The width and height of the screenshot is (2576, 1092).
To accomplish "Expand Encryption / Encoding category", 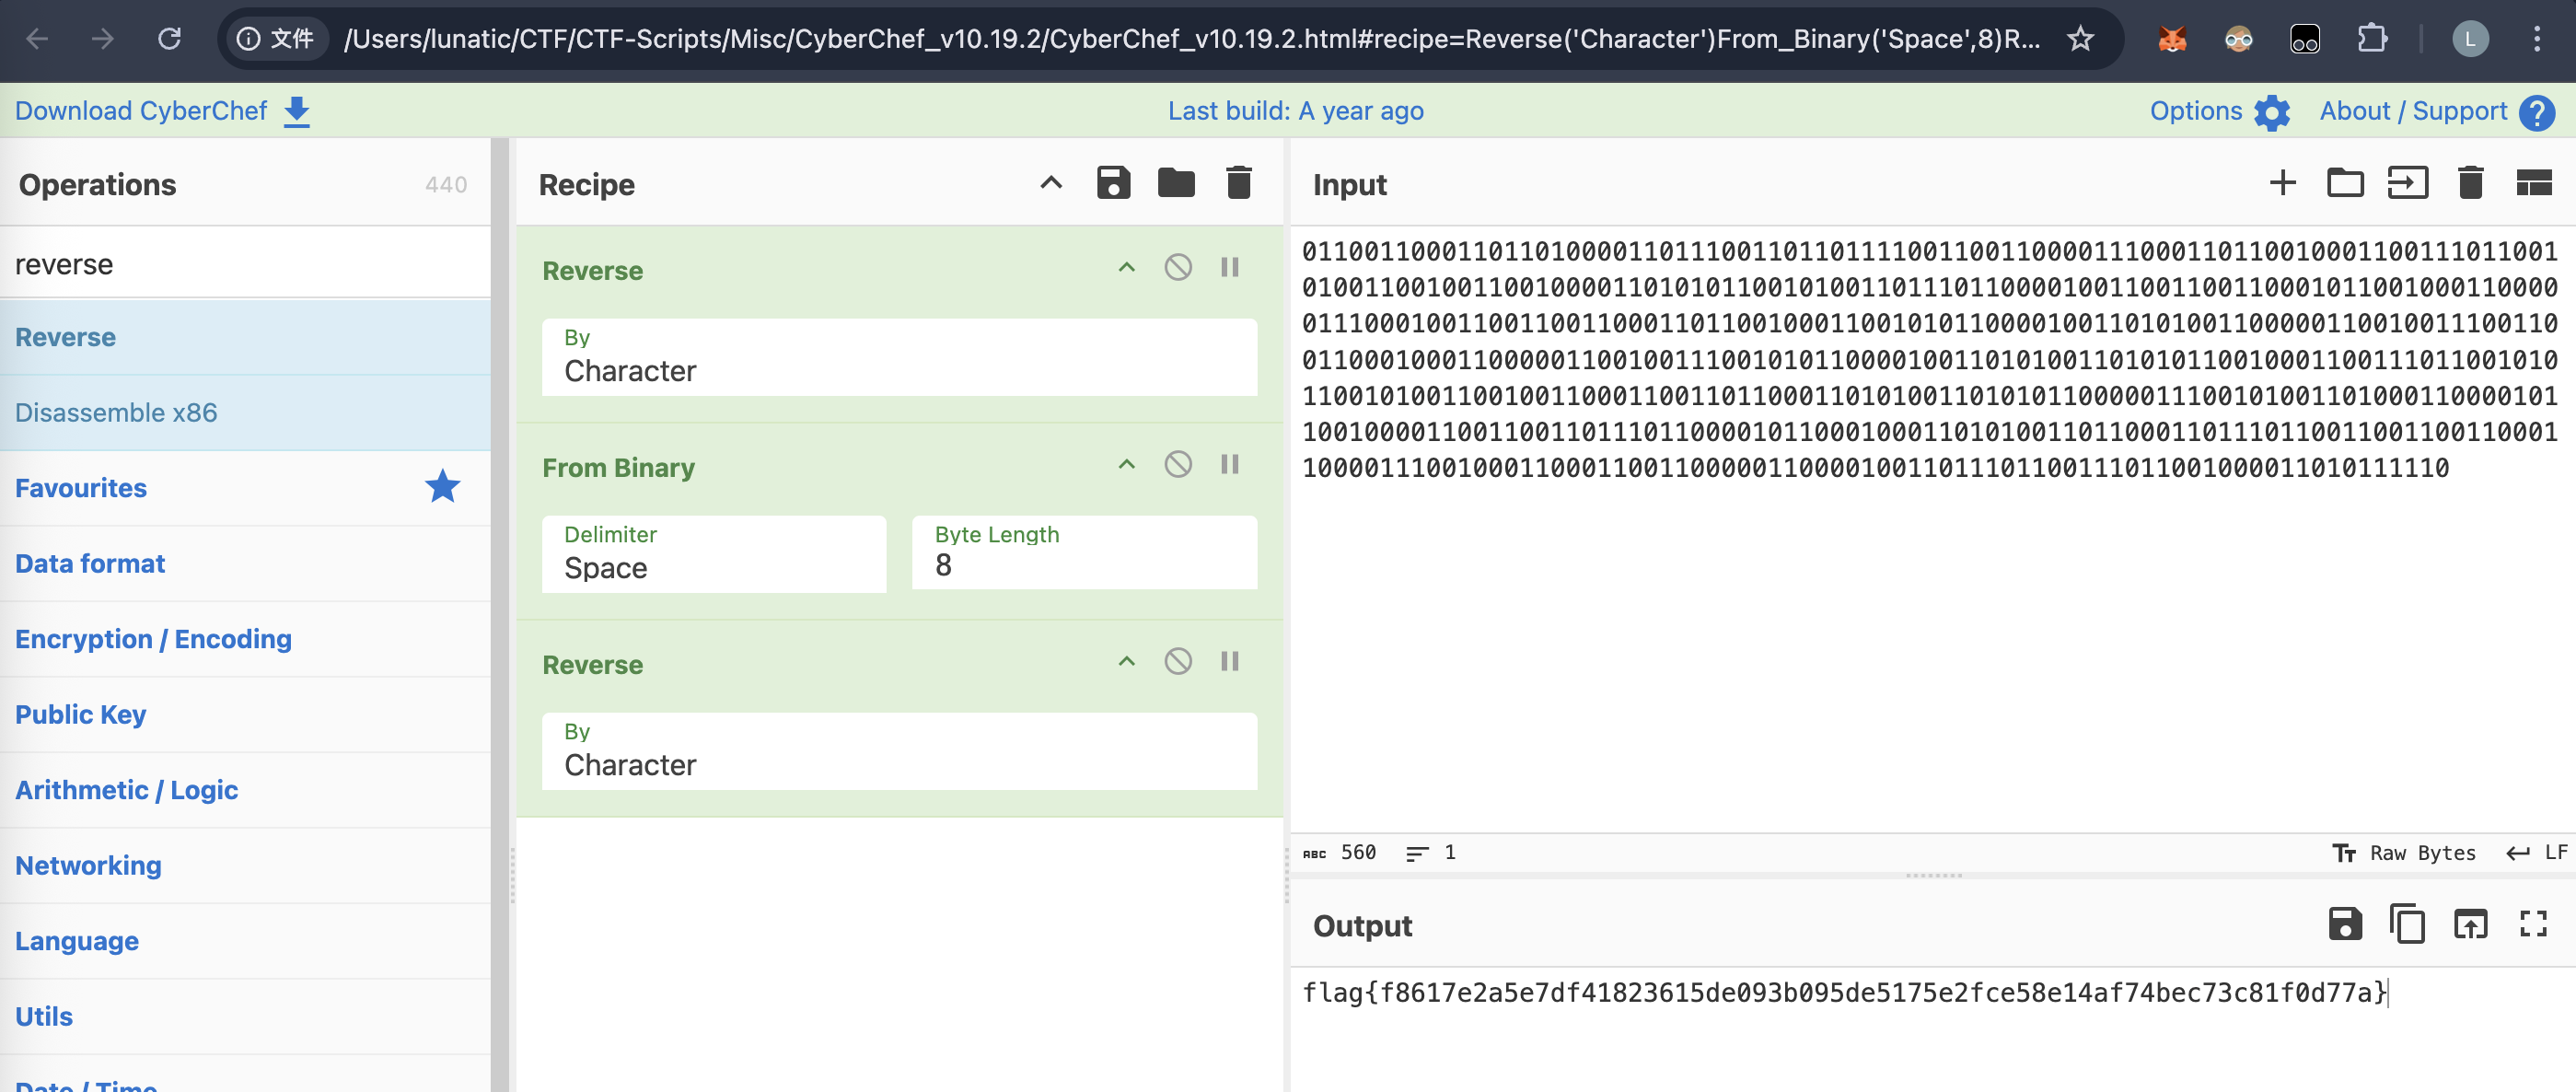I will click(x=153, y=639).
